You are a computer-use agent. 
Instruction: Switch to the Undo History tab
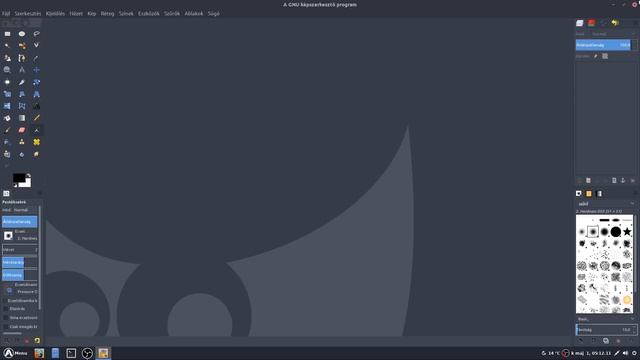pos(615,23)
